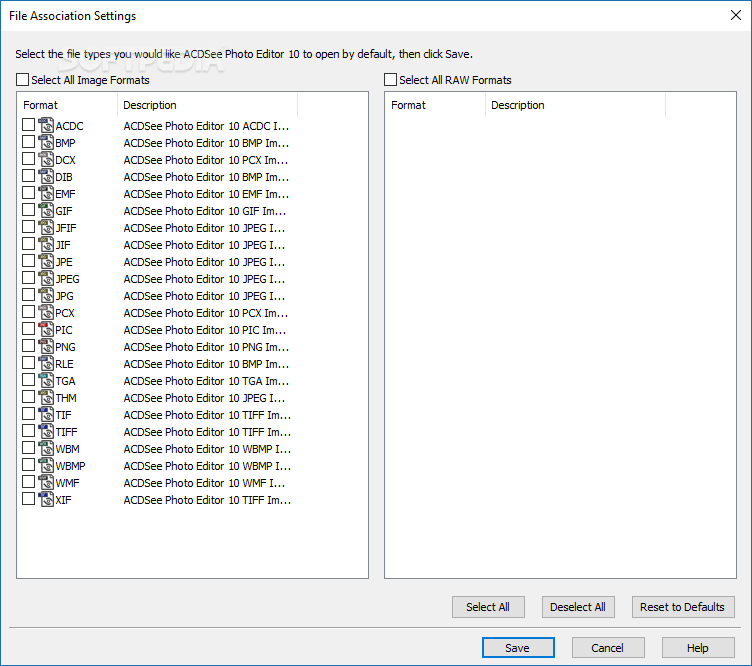
Task: Click the XIF file type icon
Action: (46, 500)
